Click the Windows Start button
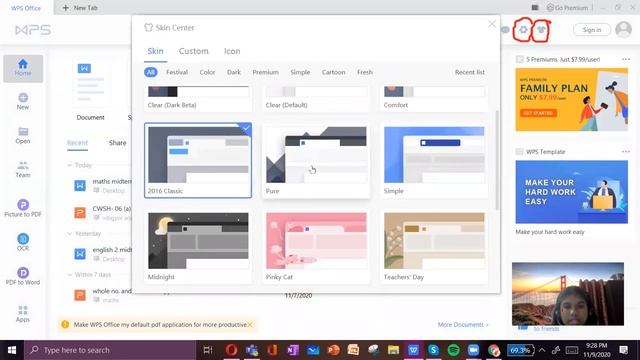The width and height of the screenshot is (640, 360). click(12, 350)
